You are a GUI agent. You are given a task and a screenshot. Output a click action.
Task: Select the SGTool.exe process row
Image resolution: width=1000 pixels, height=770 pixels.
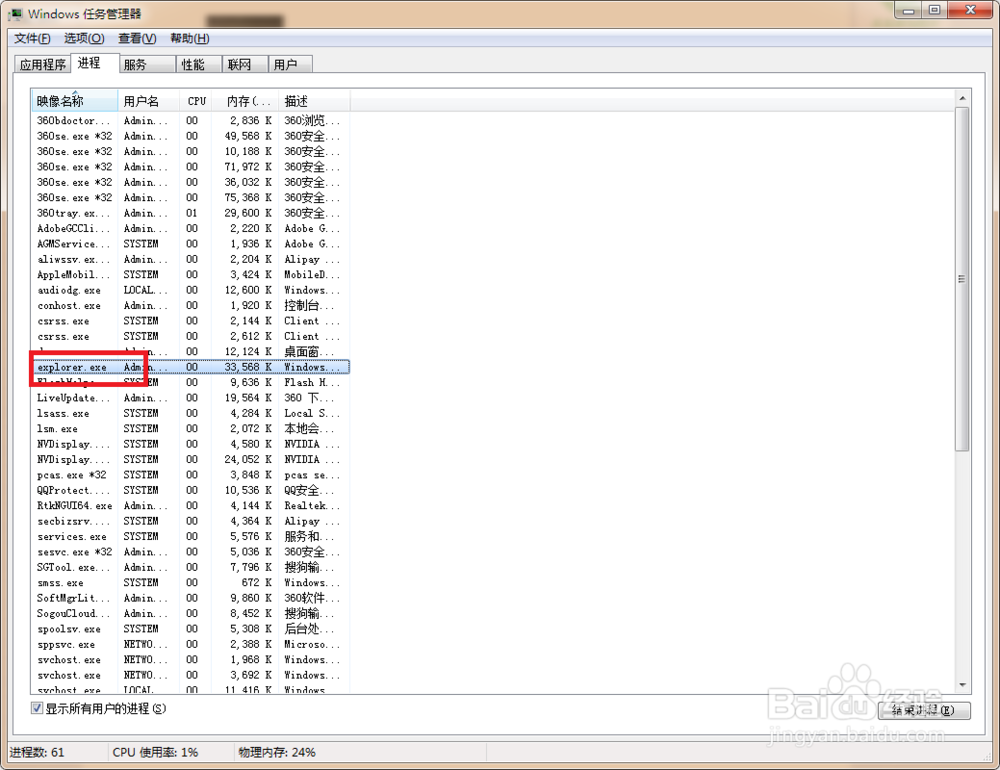click(x=190, y=567)
